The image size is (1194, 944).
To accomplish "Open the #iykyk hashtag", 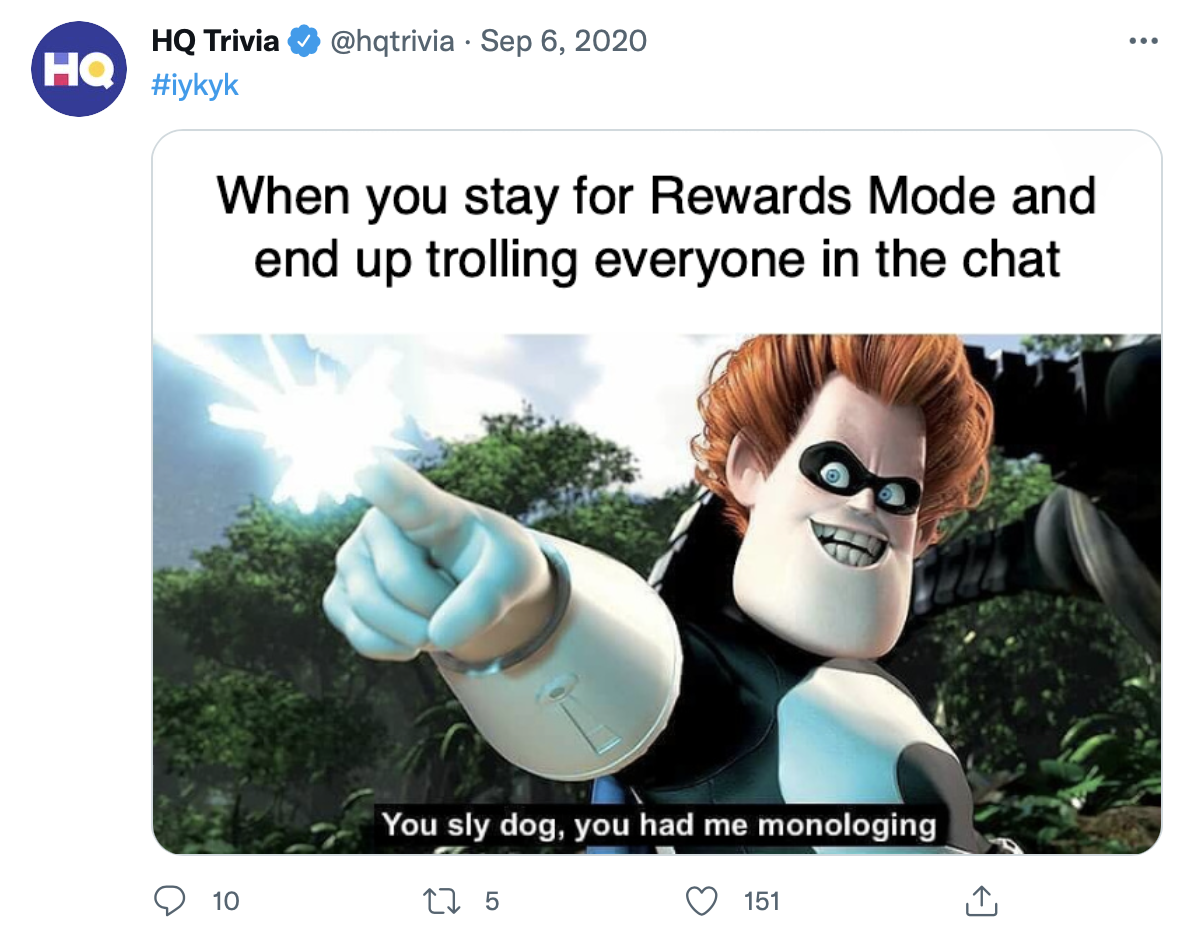I will coord(195,85).
